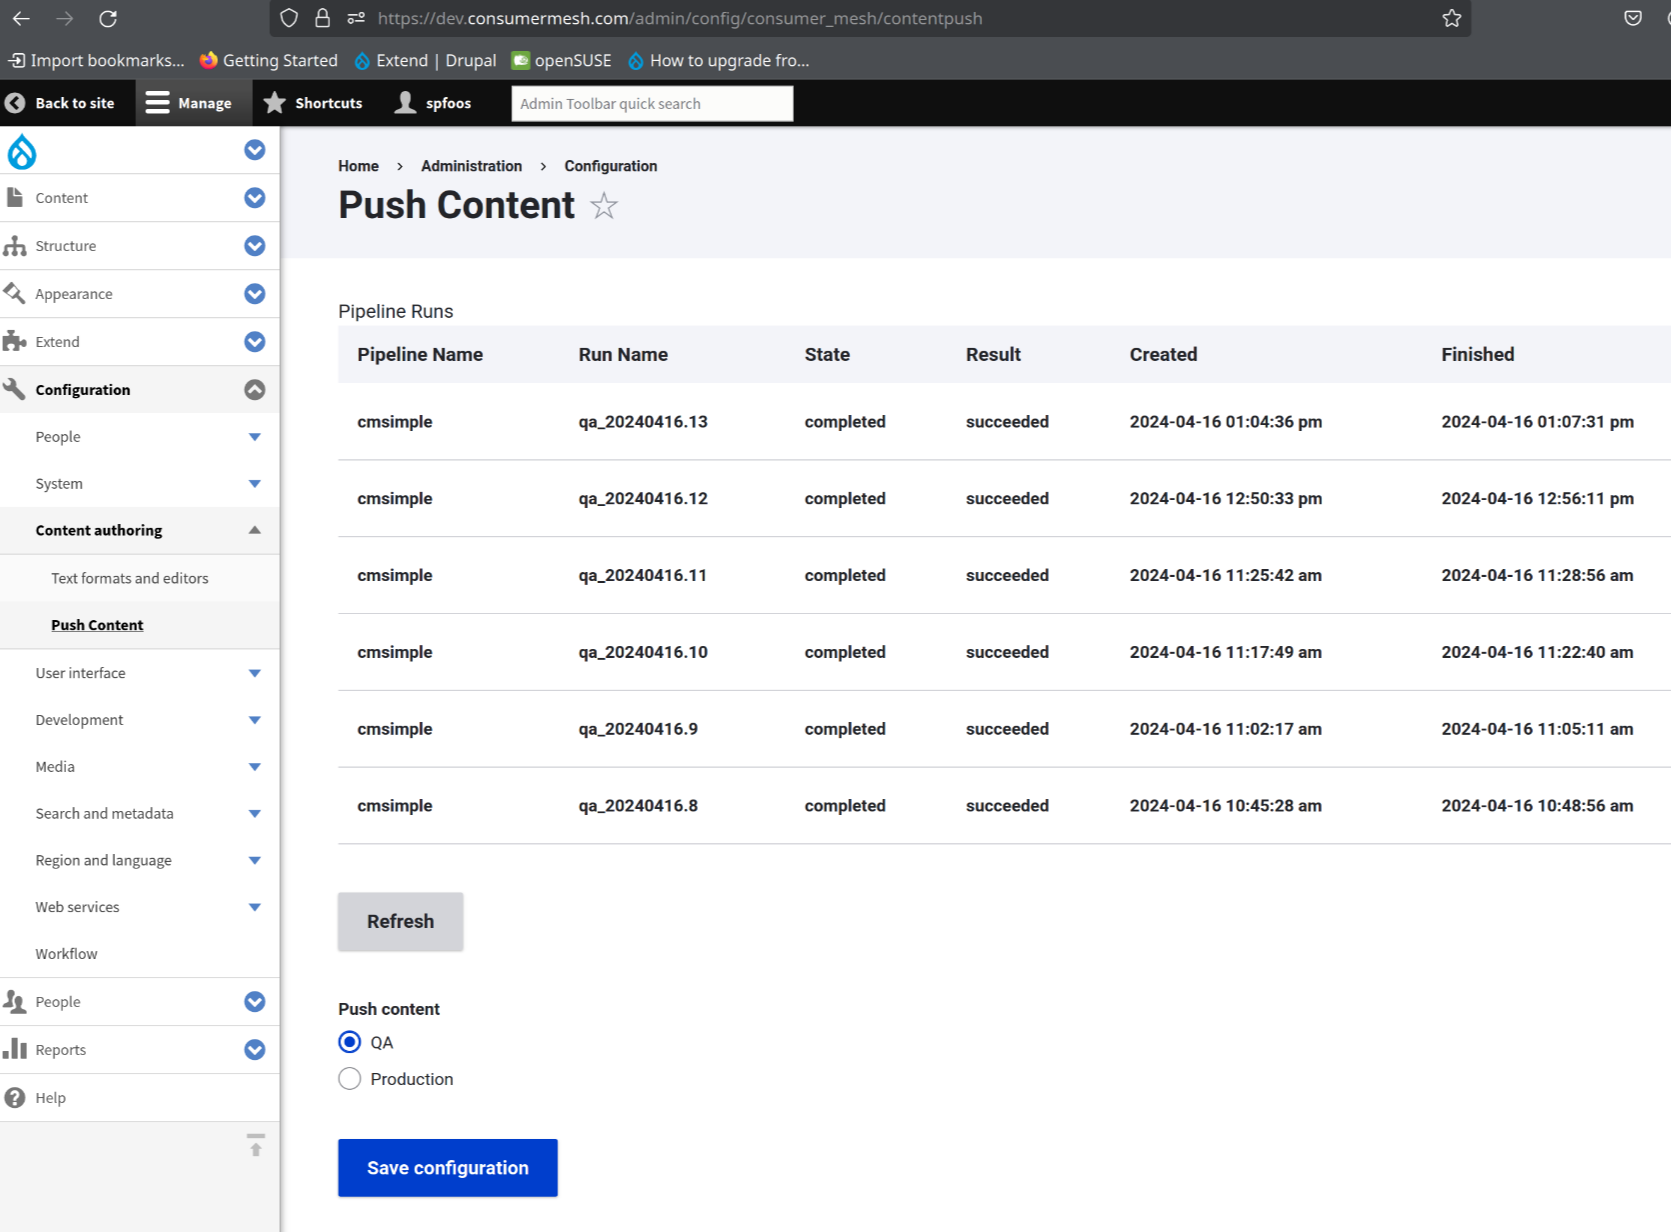The height and width of the screenshot is (1232, 1671).
Task: Click the Refresh button
Action: click(x=400, y=921)
